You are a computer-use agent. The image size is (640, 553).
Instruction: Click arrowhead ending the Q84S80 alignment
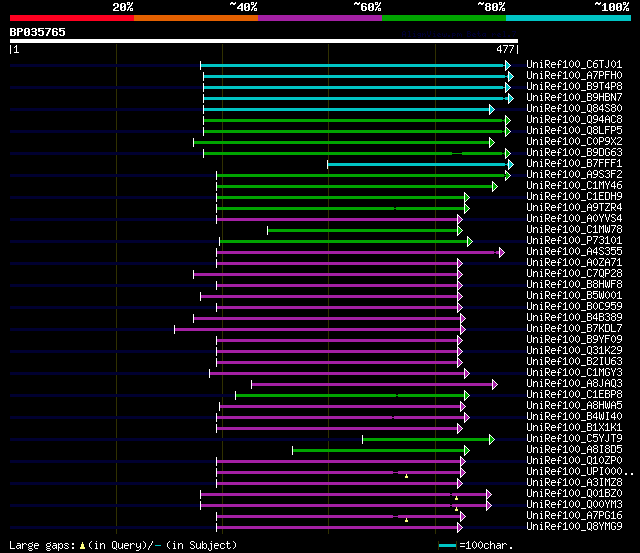[x=492, y=109]
